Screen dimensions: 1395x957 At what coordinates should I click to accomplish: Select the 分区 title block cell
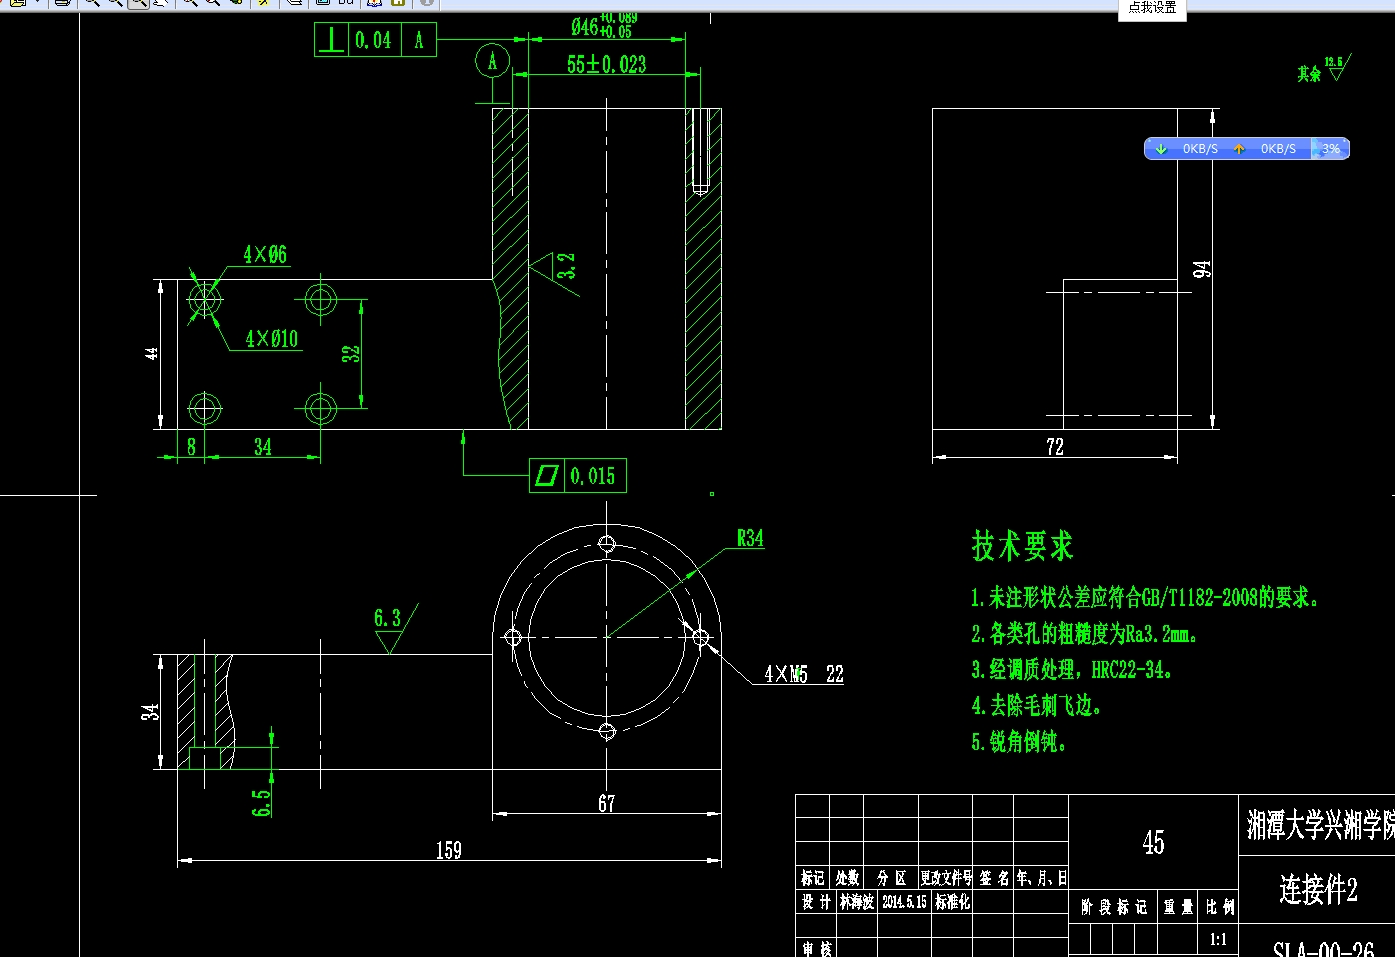pyautogui.click(x=891, y=878)
